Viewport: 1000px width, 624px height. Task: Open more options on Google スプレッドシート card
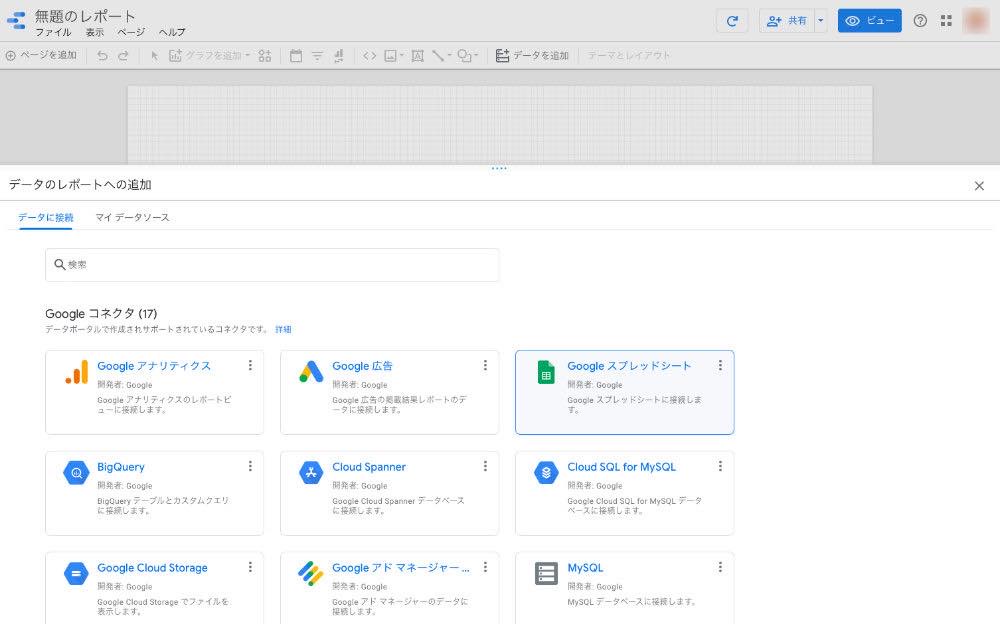pos(720,365)
